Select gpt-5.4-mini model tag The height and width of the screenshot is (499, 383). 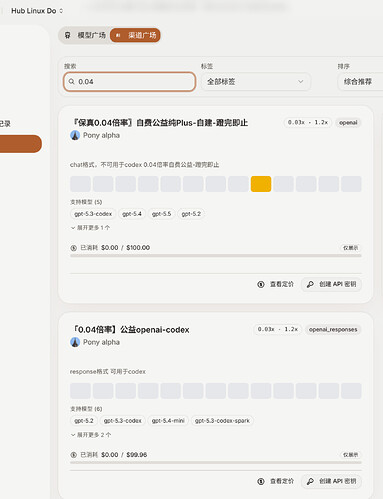[x=168, y=421]
